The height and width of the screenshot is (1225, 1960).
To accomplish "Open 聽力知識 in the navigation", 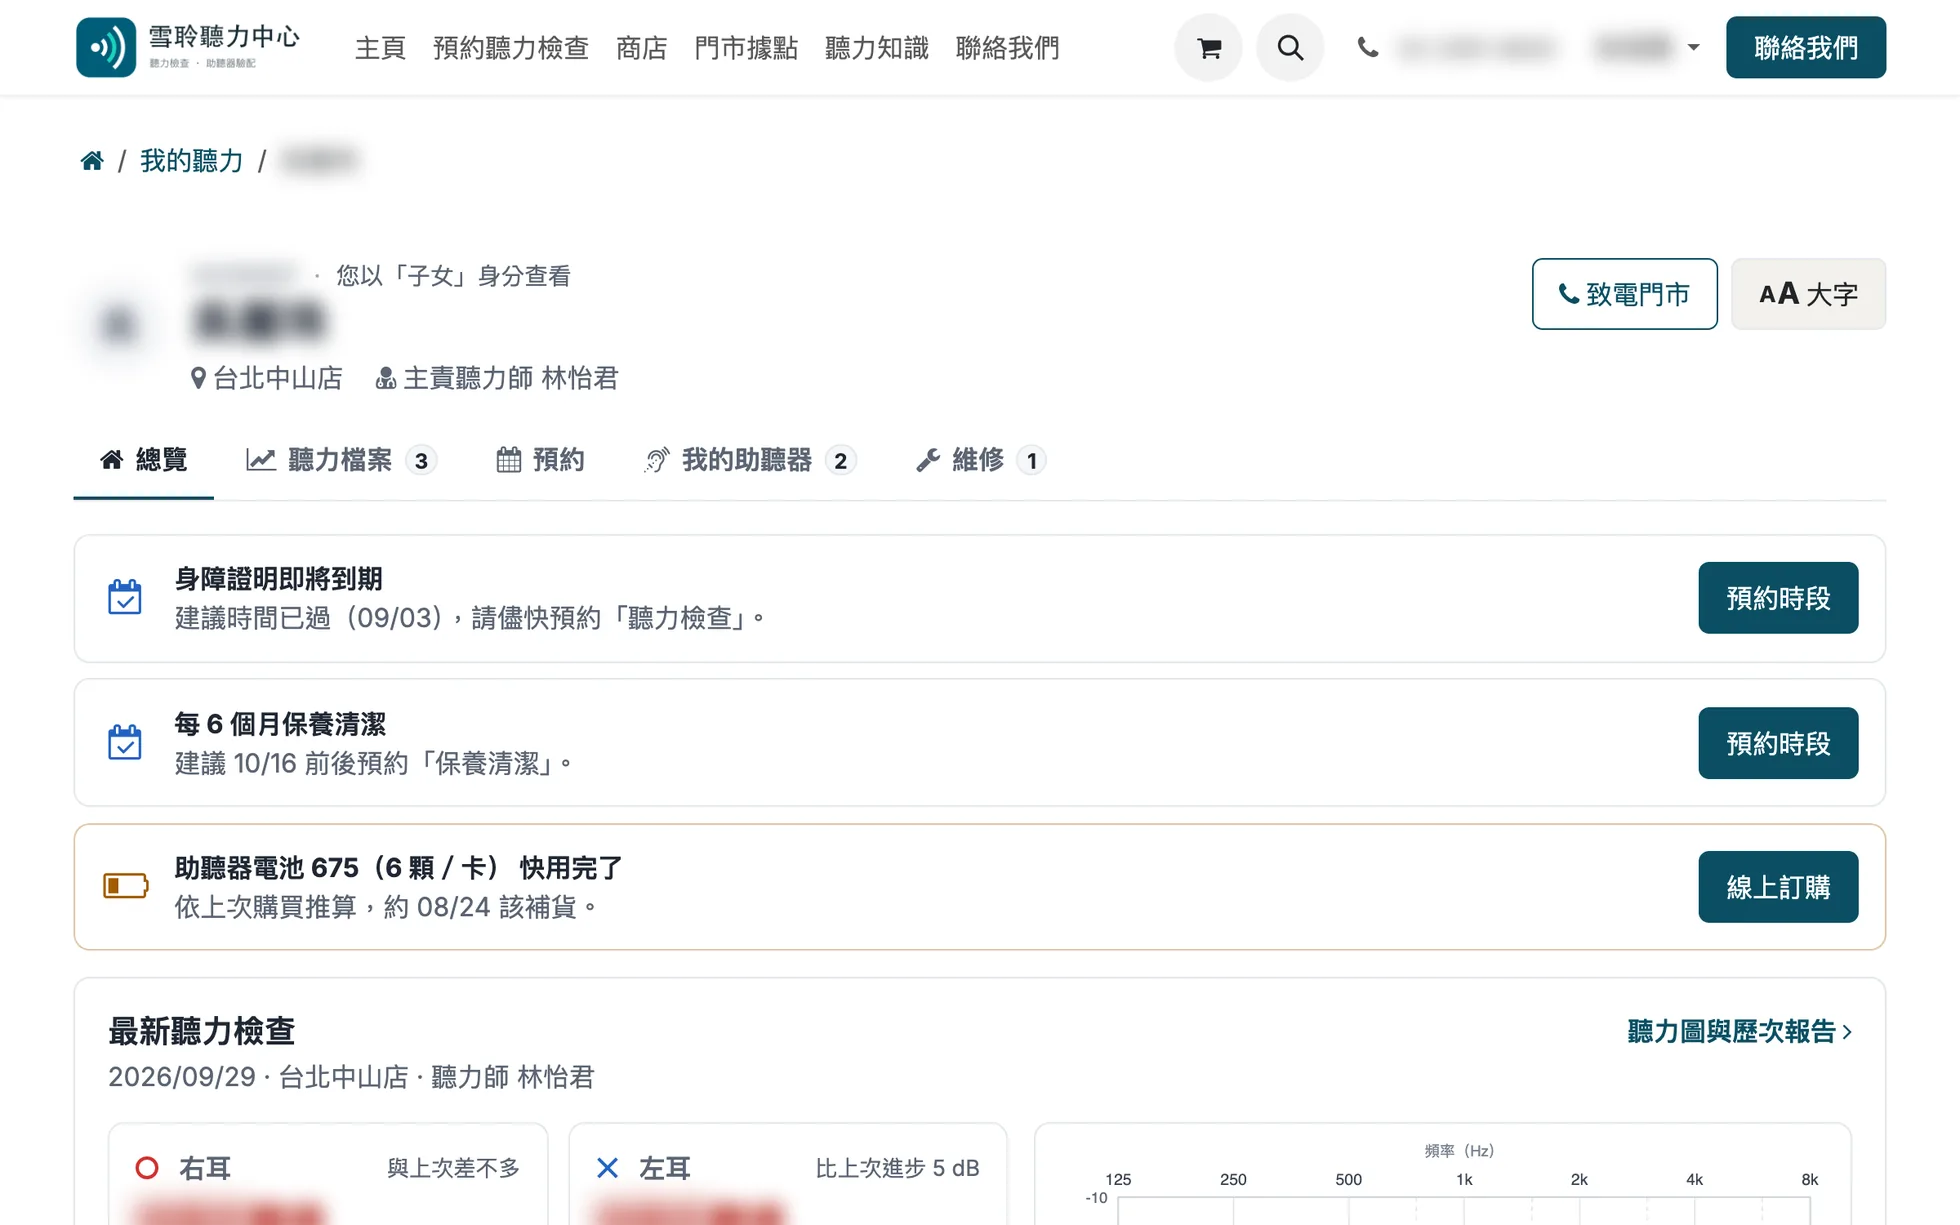I will (877, 47).
